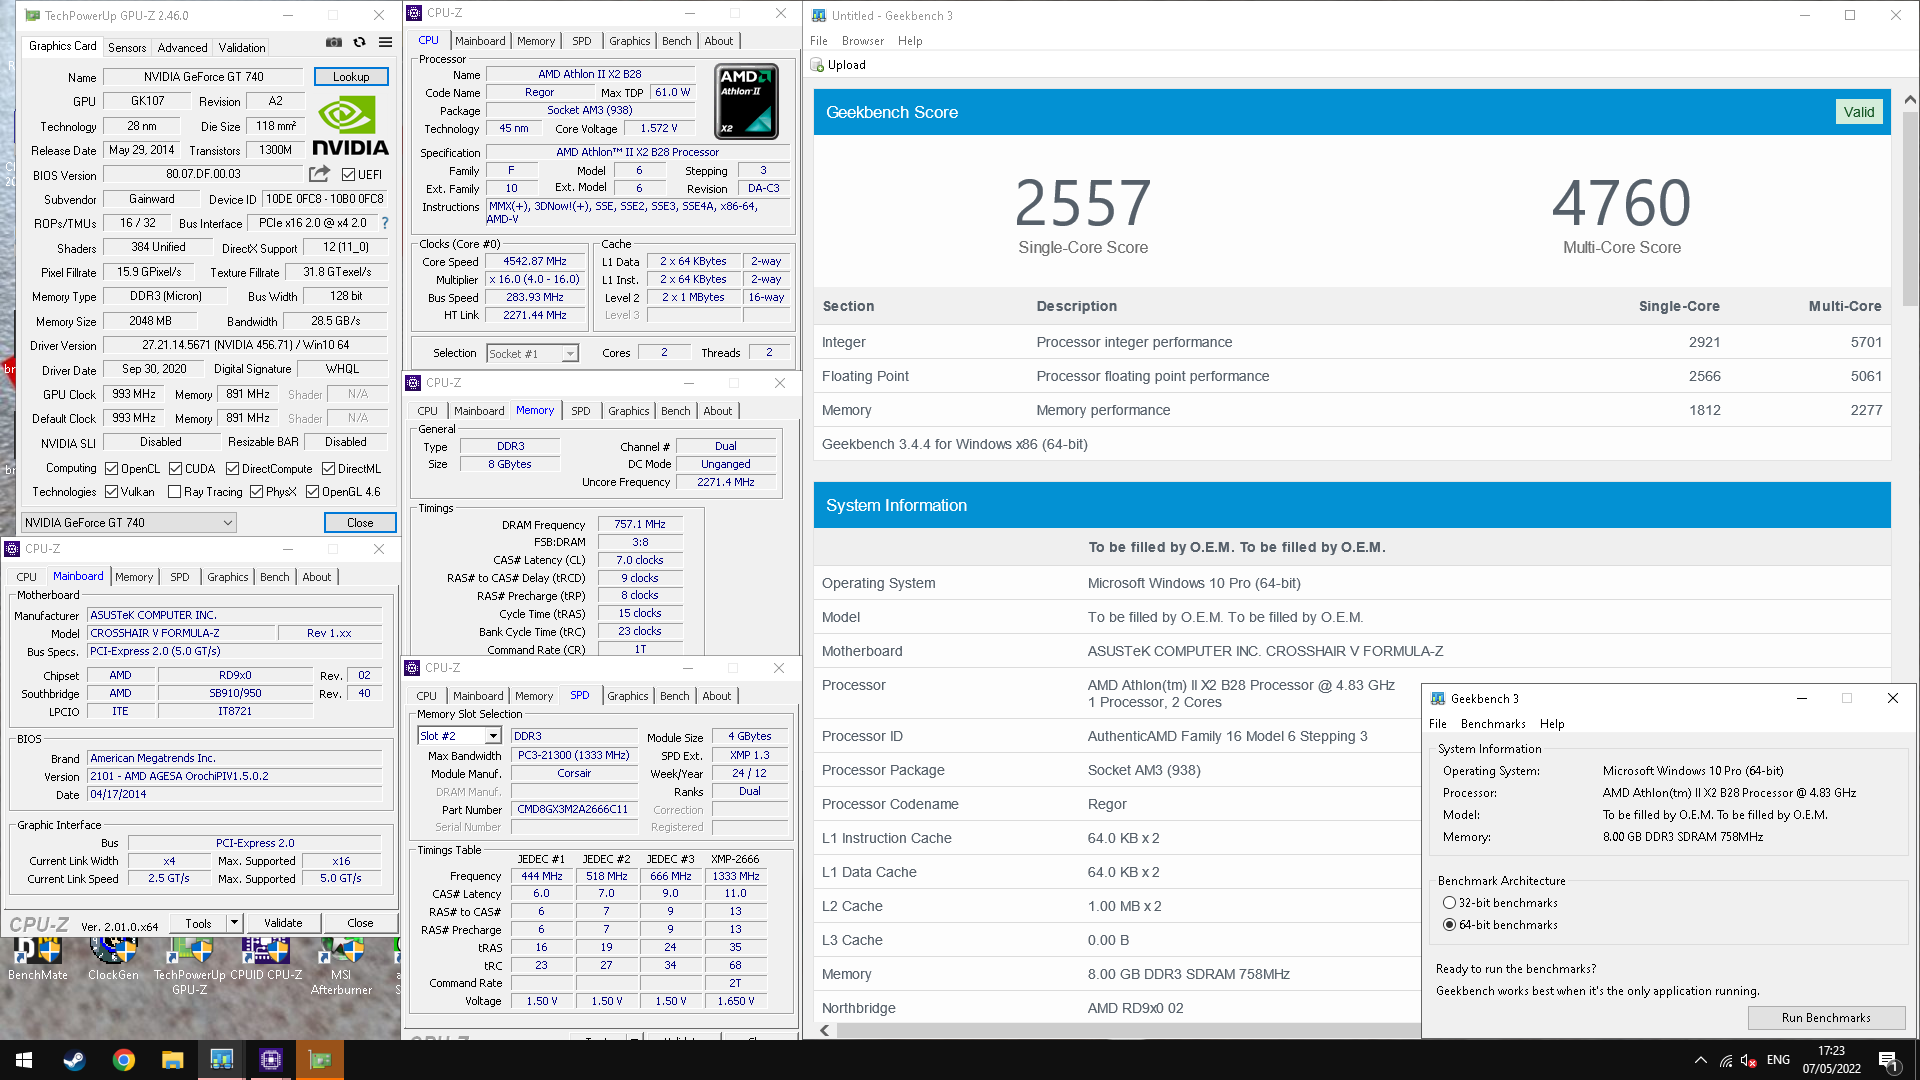The width and height of the screenshot is (1920, 1080).
Task: Open the NVIDIA GeForce GT 740 GPU dropdown
Action: pos(129,522)
